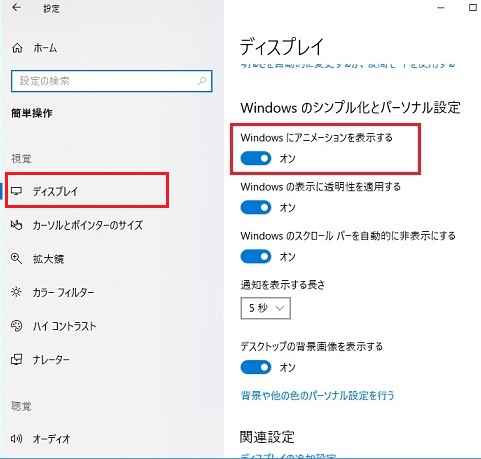Open カラー フィルター settings page
This screenshot has height=459, width=481.
[63, 293]
